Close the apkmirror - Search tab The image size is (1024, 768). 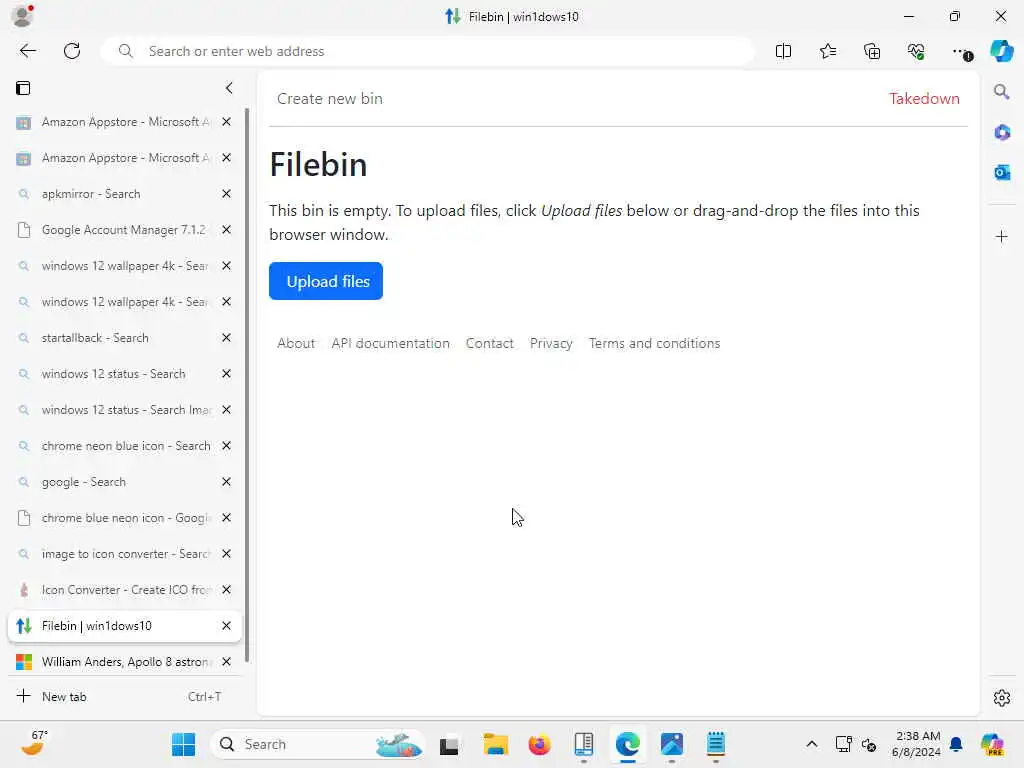click(226, 194)
